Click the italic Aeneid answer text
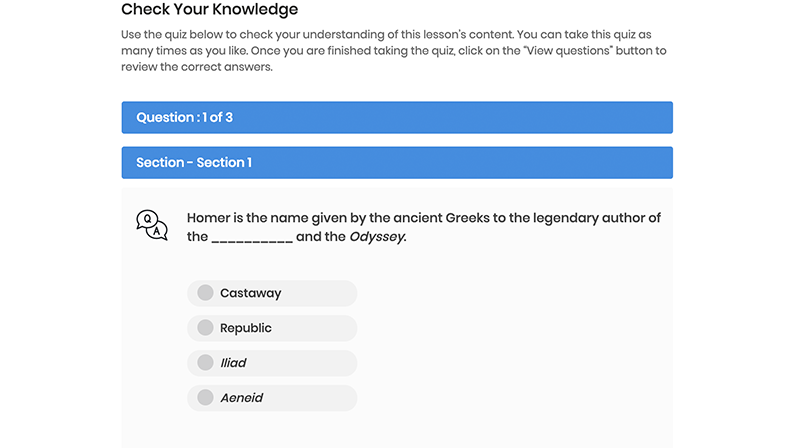 tap(242, 398)
